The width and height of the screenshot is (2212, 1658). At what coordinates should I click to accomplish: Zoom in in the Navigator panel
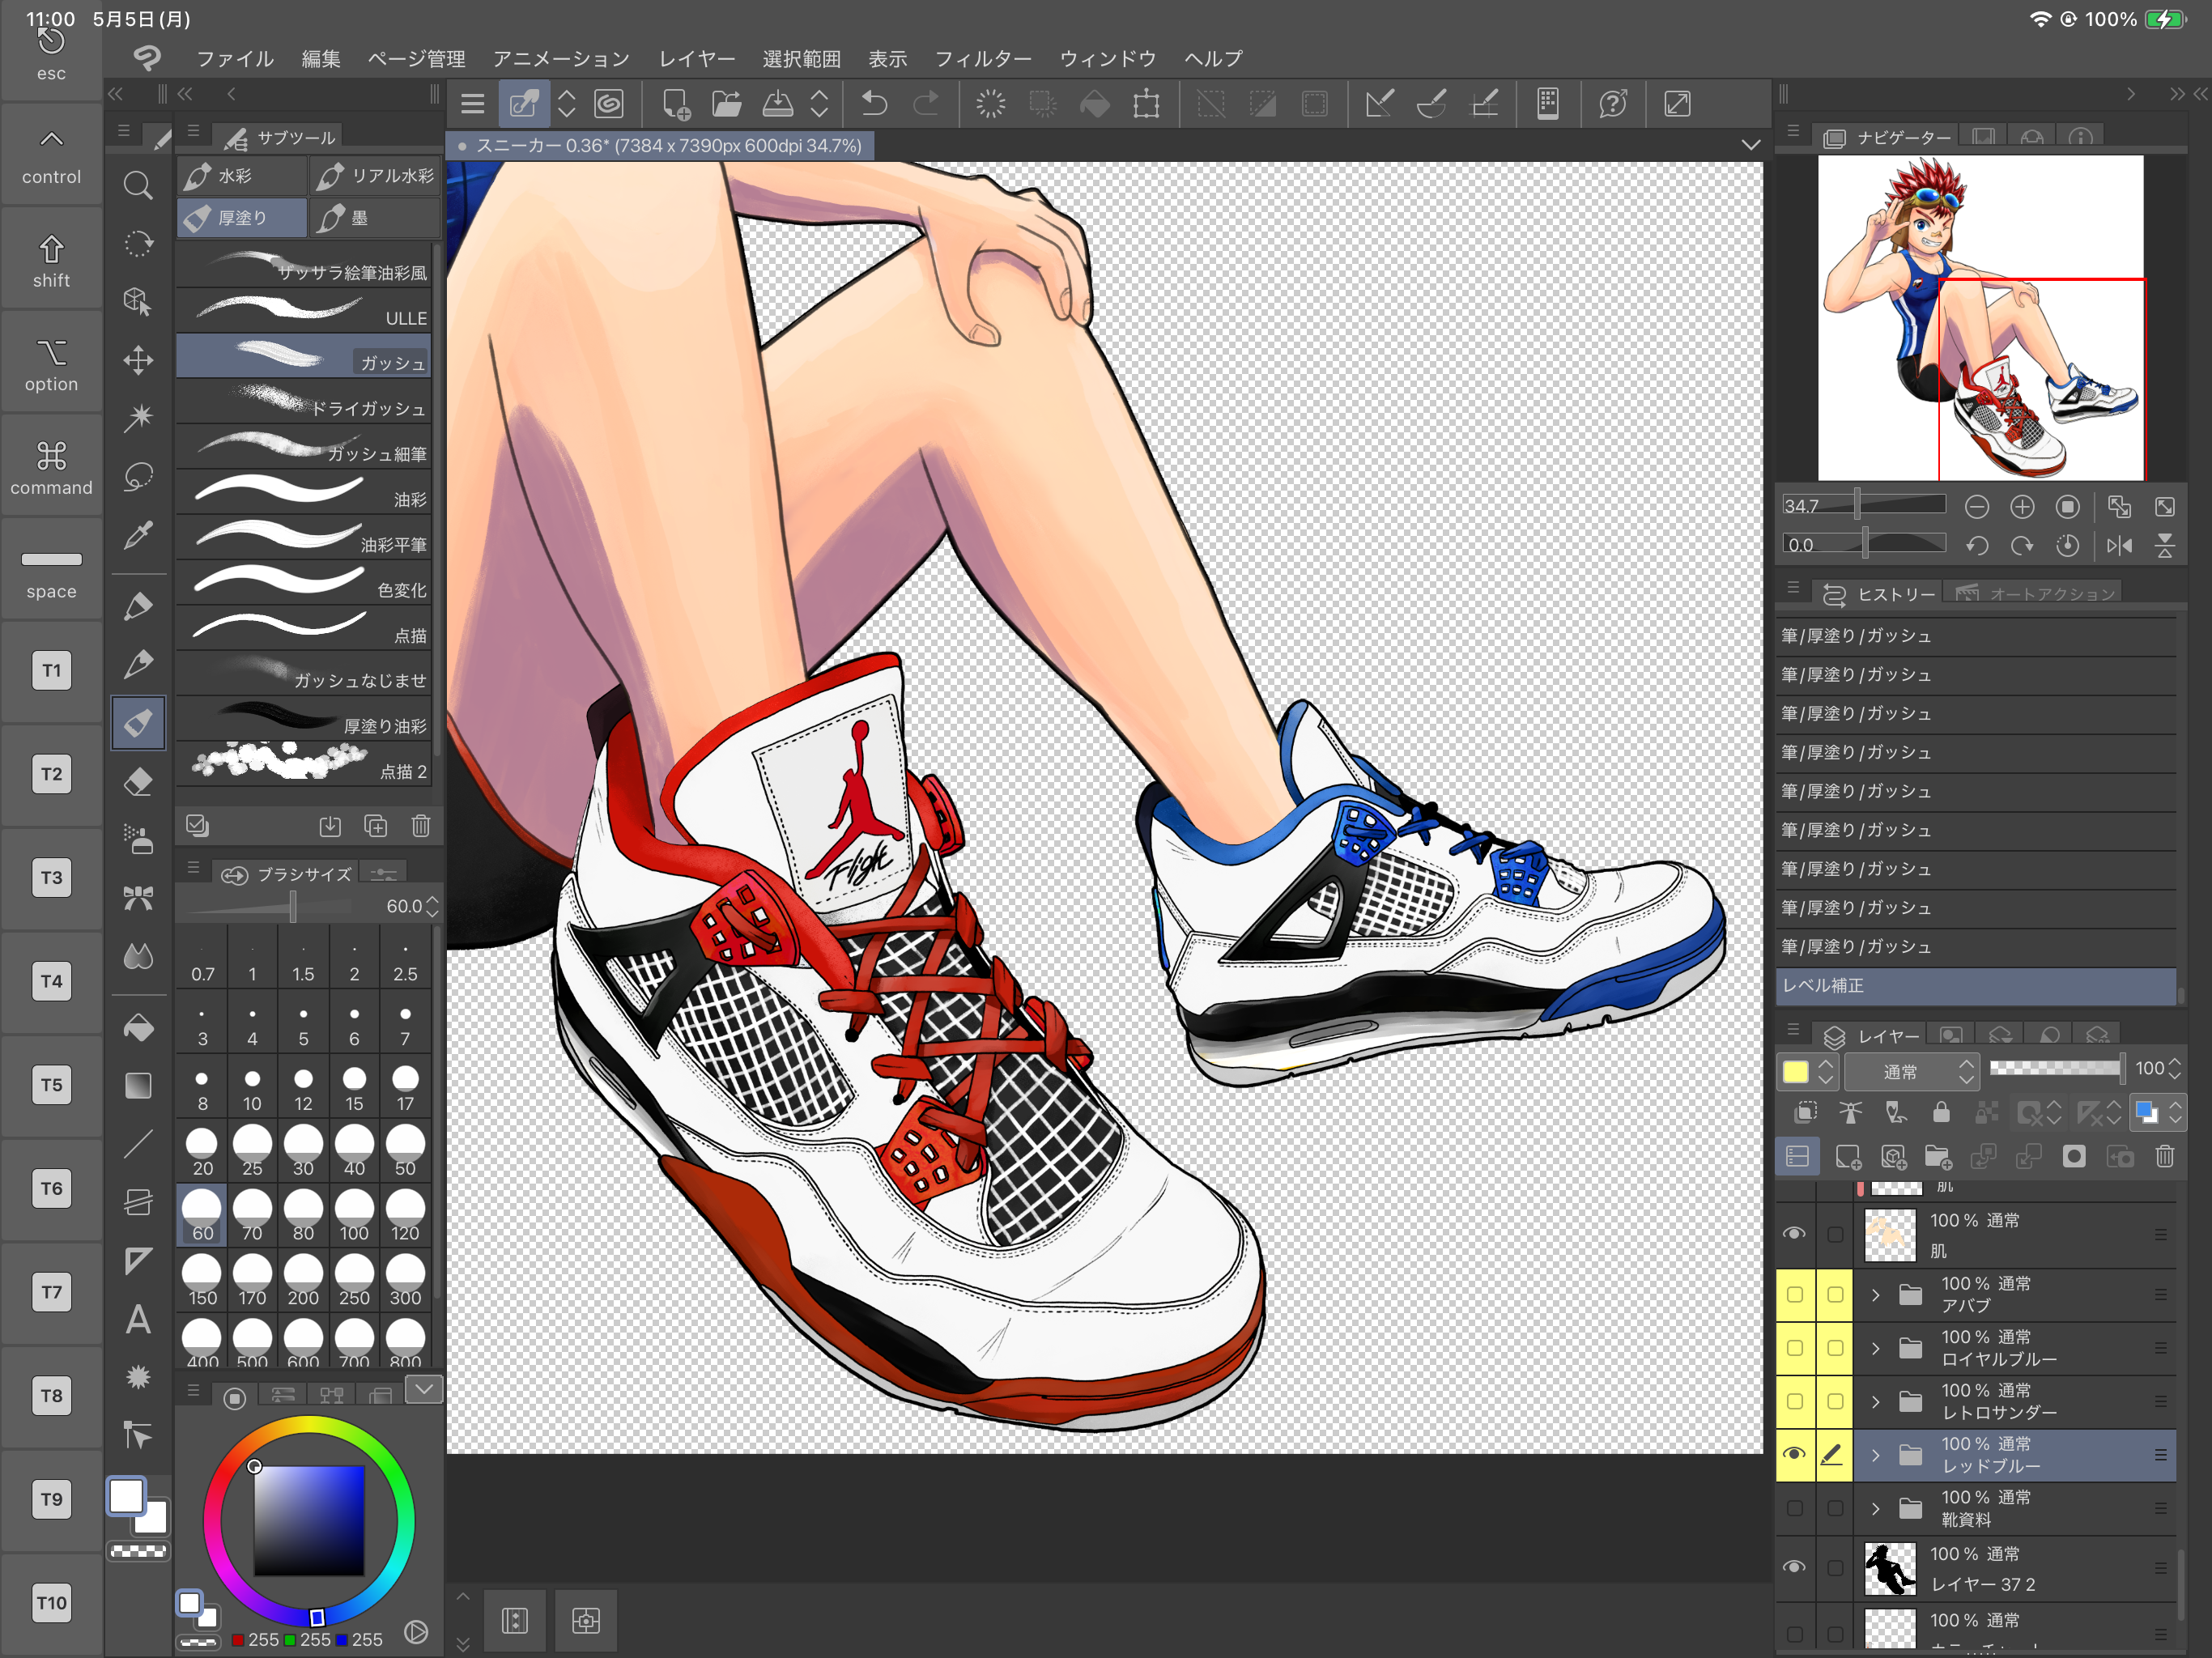click(x=2022, y=507)
